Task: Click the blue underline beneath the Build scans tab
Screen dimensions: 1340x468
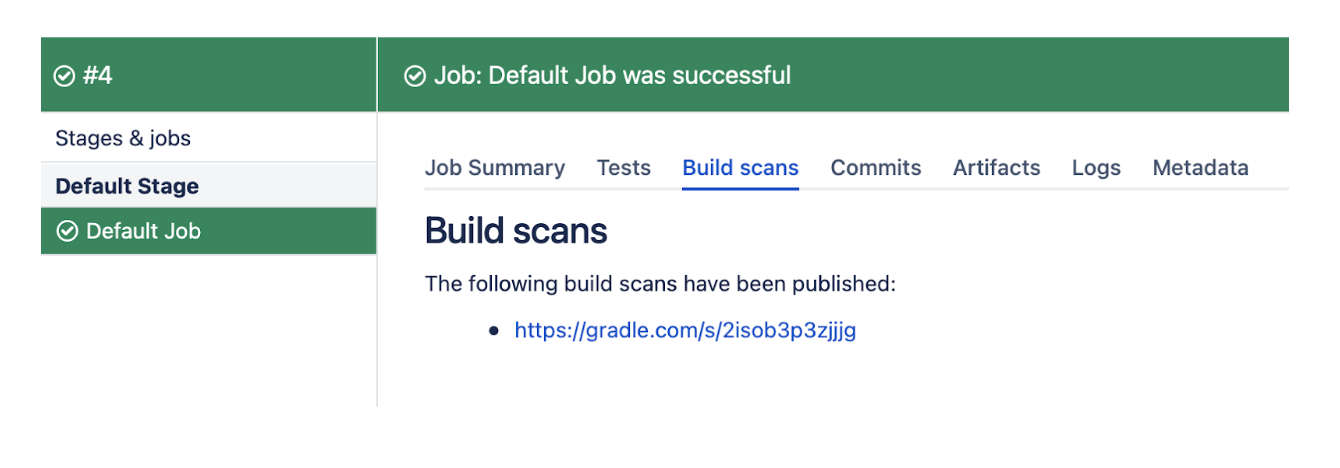Action: pos(740,188)
